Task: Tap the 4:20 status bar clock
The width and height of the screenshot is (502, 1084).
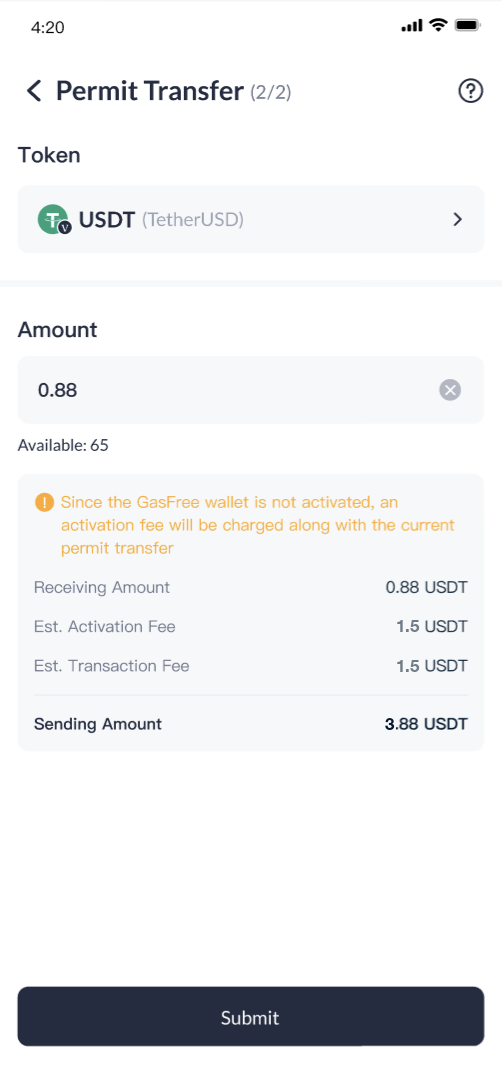Action: [x=48, y=28]
